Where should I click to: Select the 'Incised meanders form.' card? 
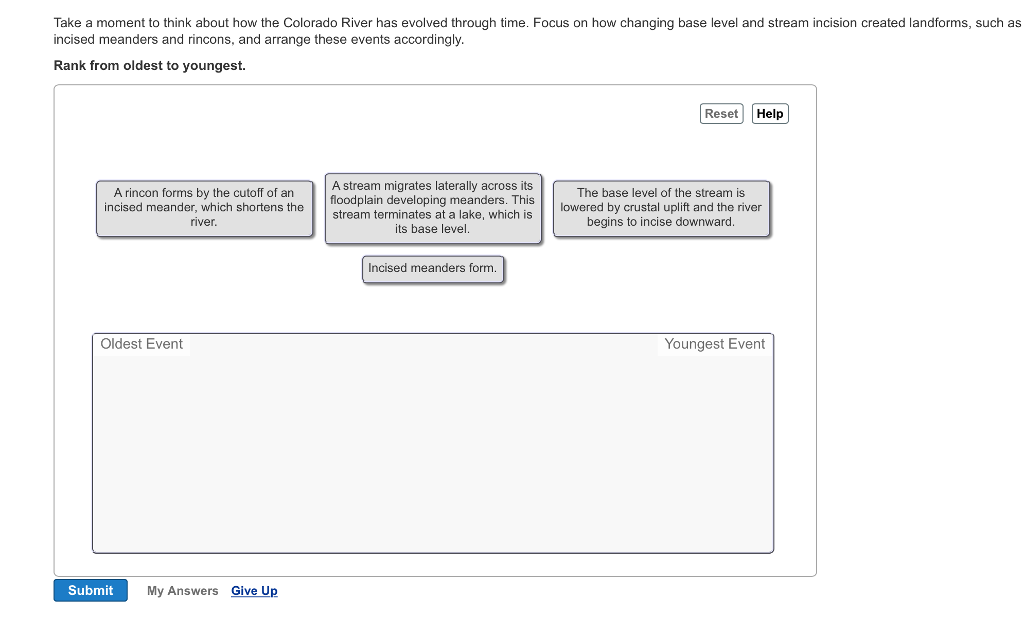pyautogui.click(x=432, y=268)
